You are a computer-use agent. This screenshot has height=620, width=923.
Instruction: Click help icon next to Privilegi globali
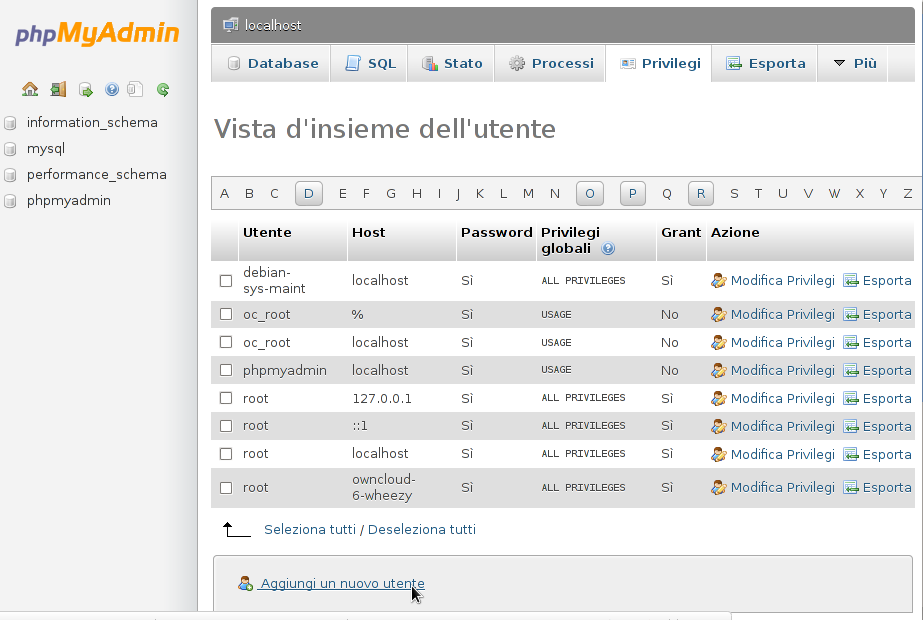[x=608, y=249]
